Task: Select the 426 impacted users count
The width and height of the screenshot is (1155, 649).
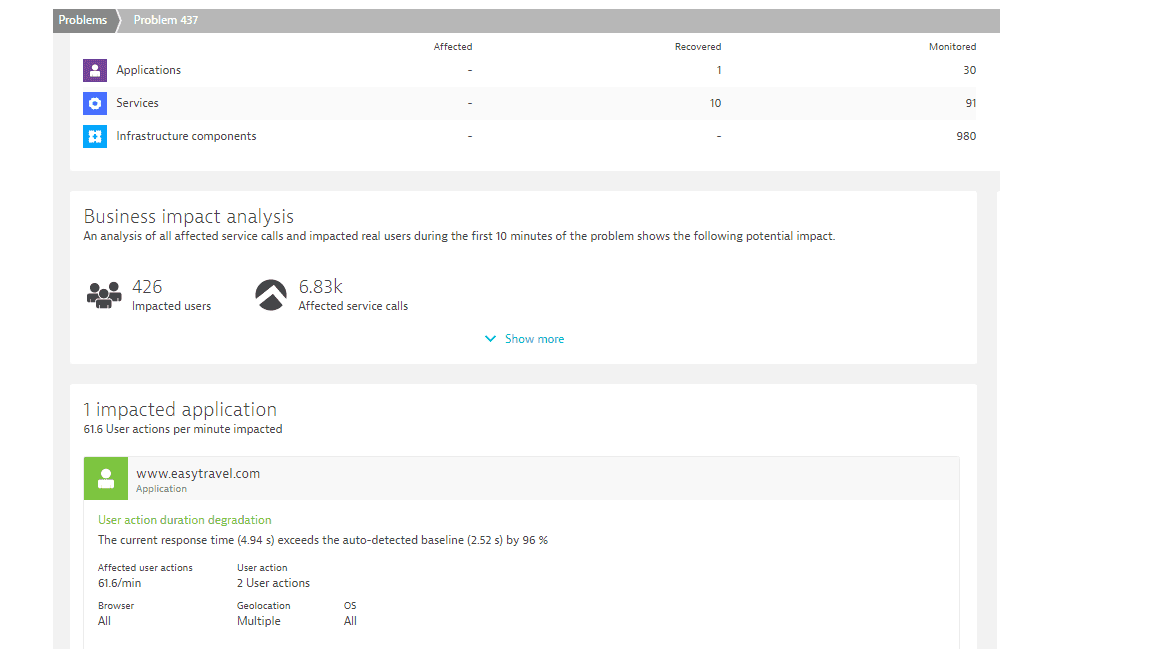Action: [x=147, y=287]
